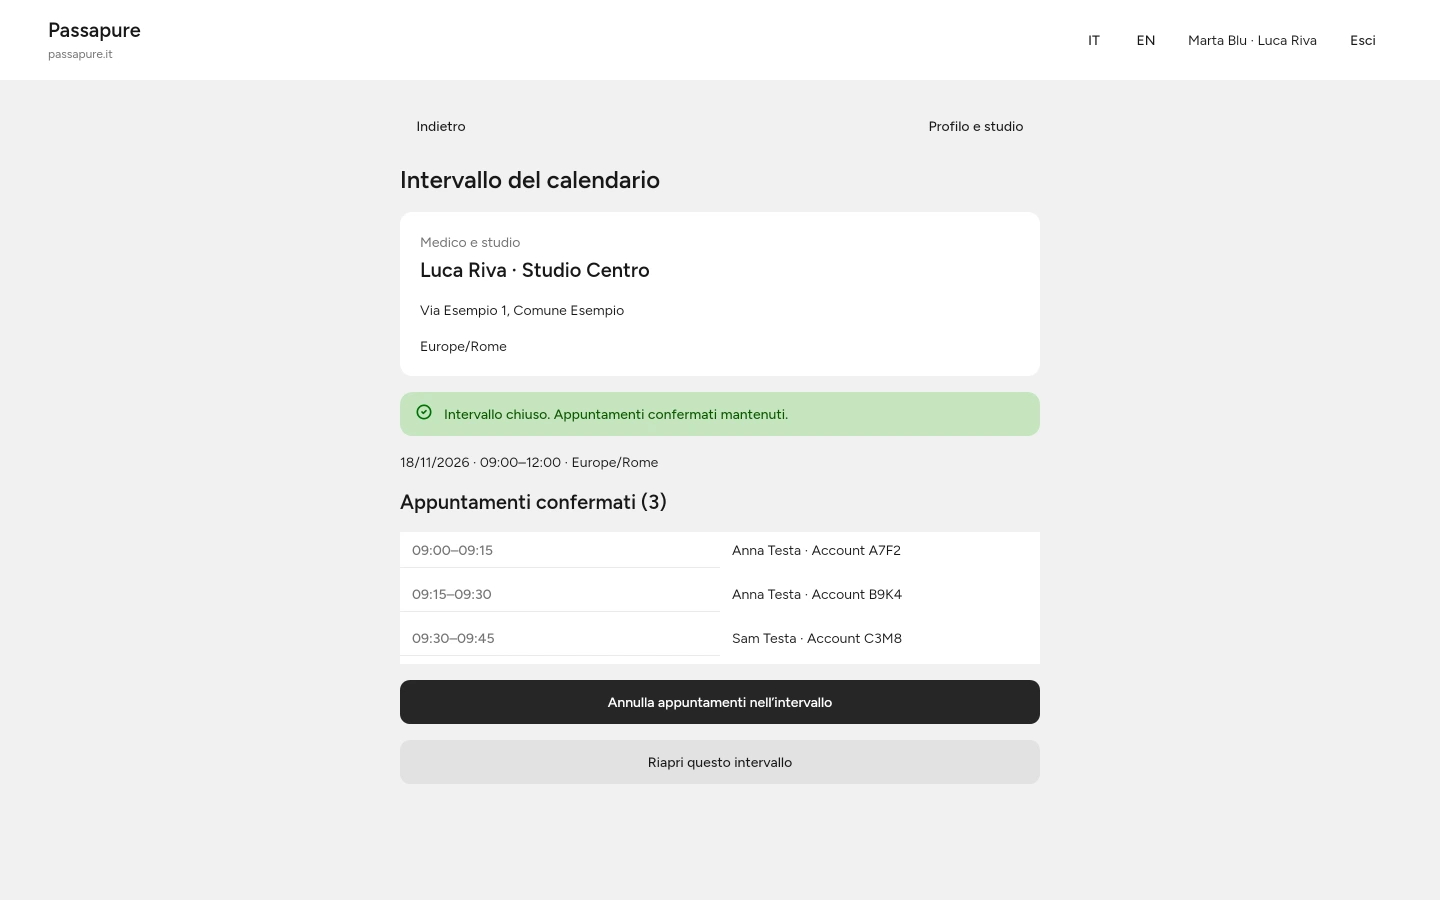Switch language to IT
Image resolution: width=1440 pixels, height=900 pixels.
[x=1094, y=40]
